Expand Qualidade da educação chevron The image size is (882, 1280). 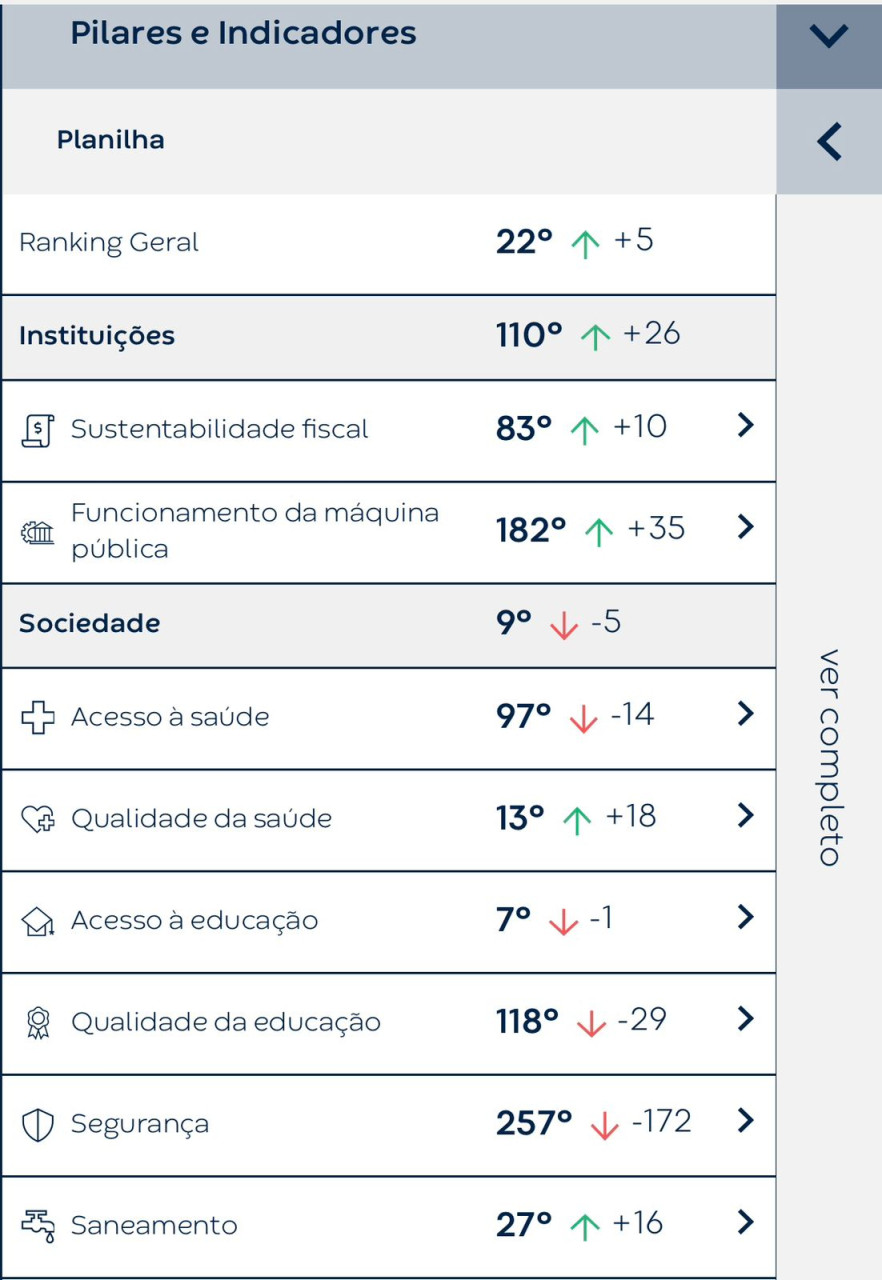coord(745,1018)
